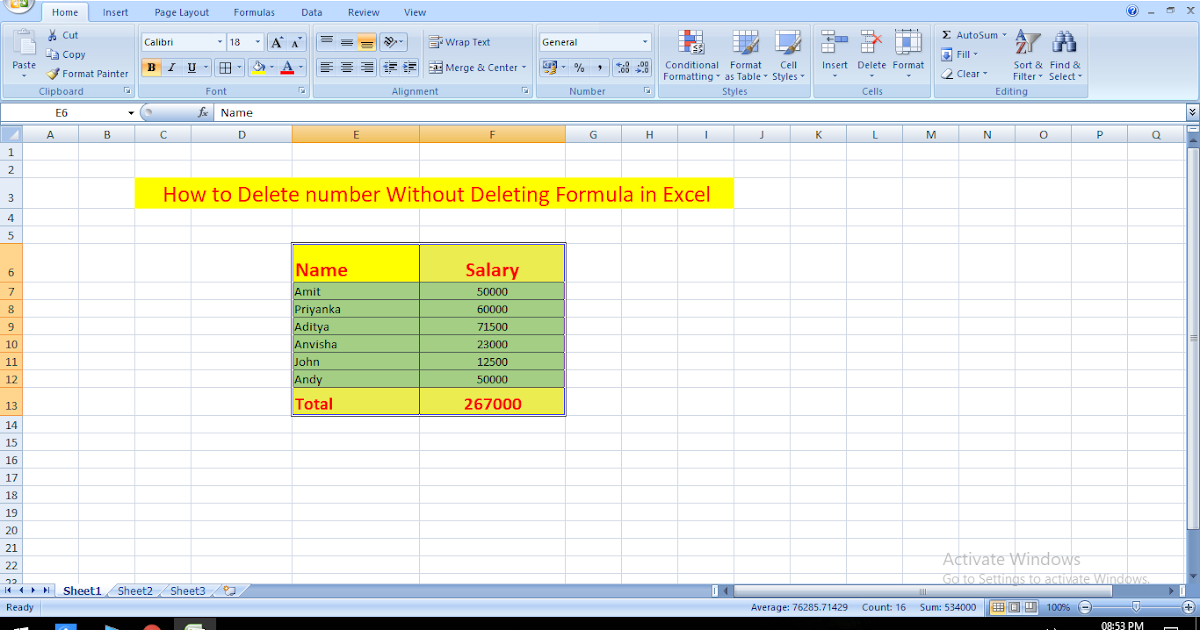Open Conditional Formatting icon
The image size is (1200, 630).
pos(691,43)
